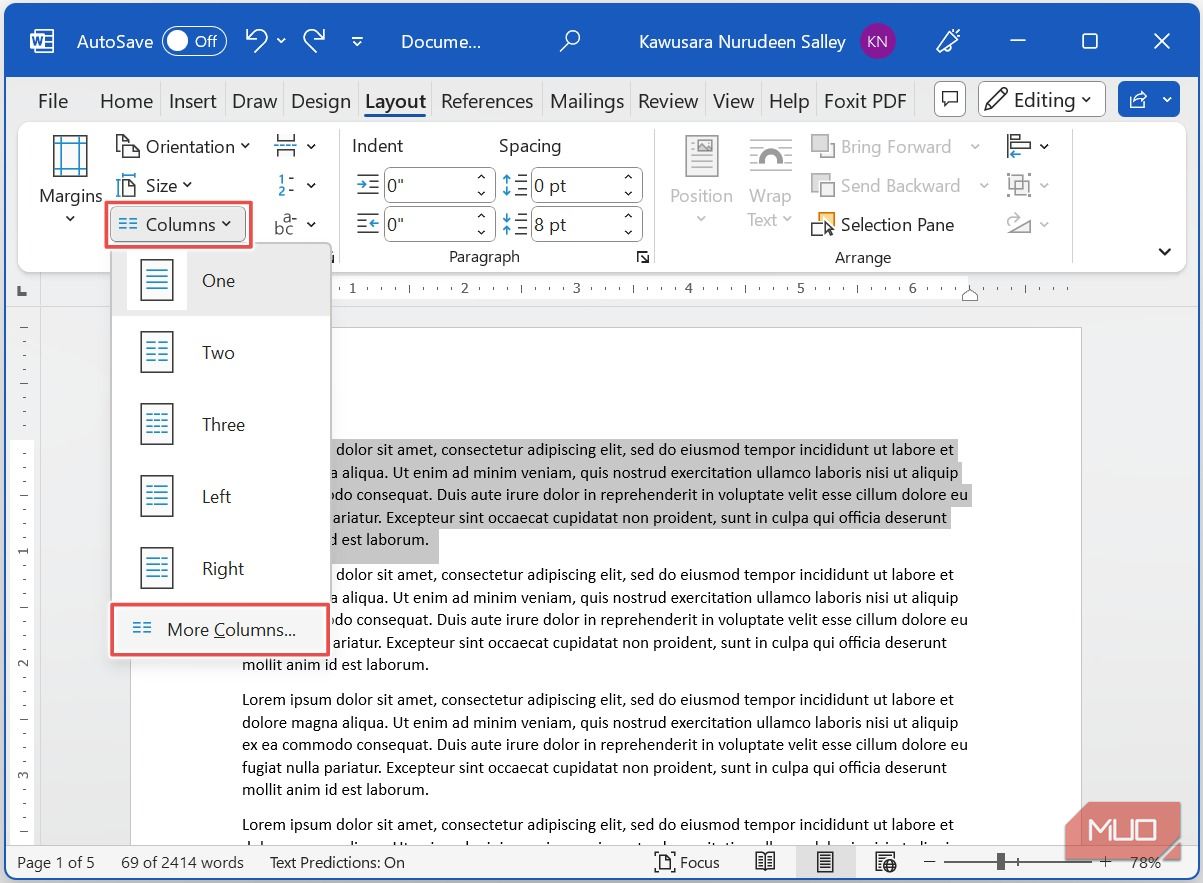Switch to the References tab
The image size is (1203, 883).
click(x=486, y=100)
